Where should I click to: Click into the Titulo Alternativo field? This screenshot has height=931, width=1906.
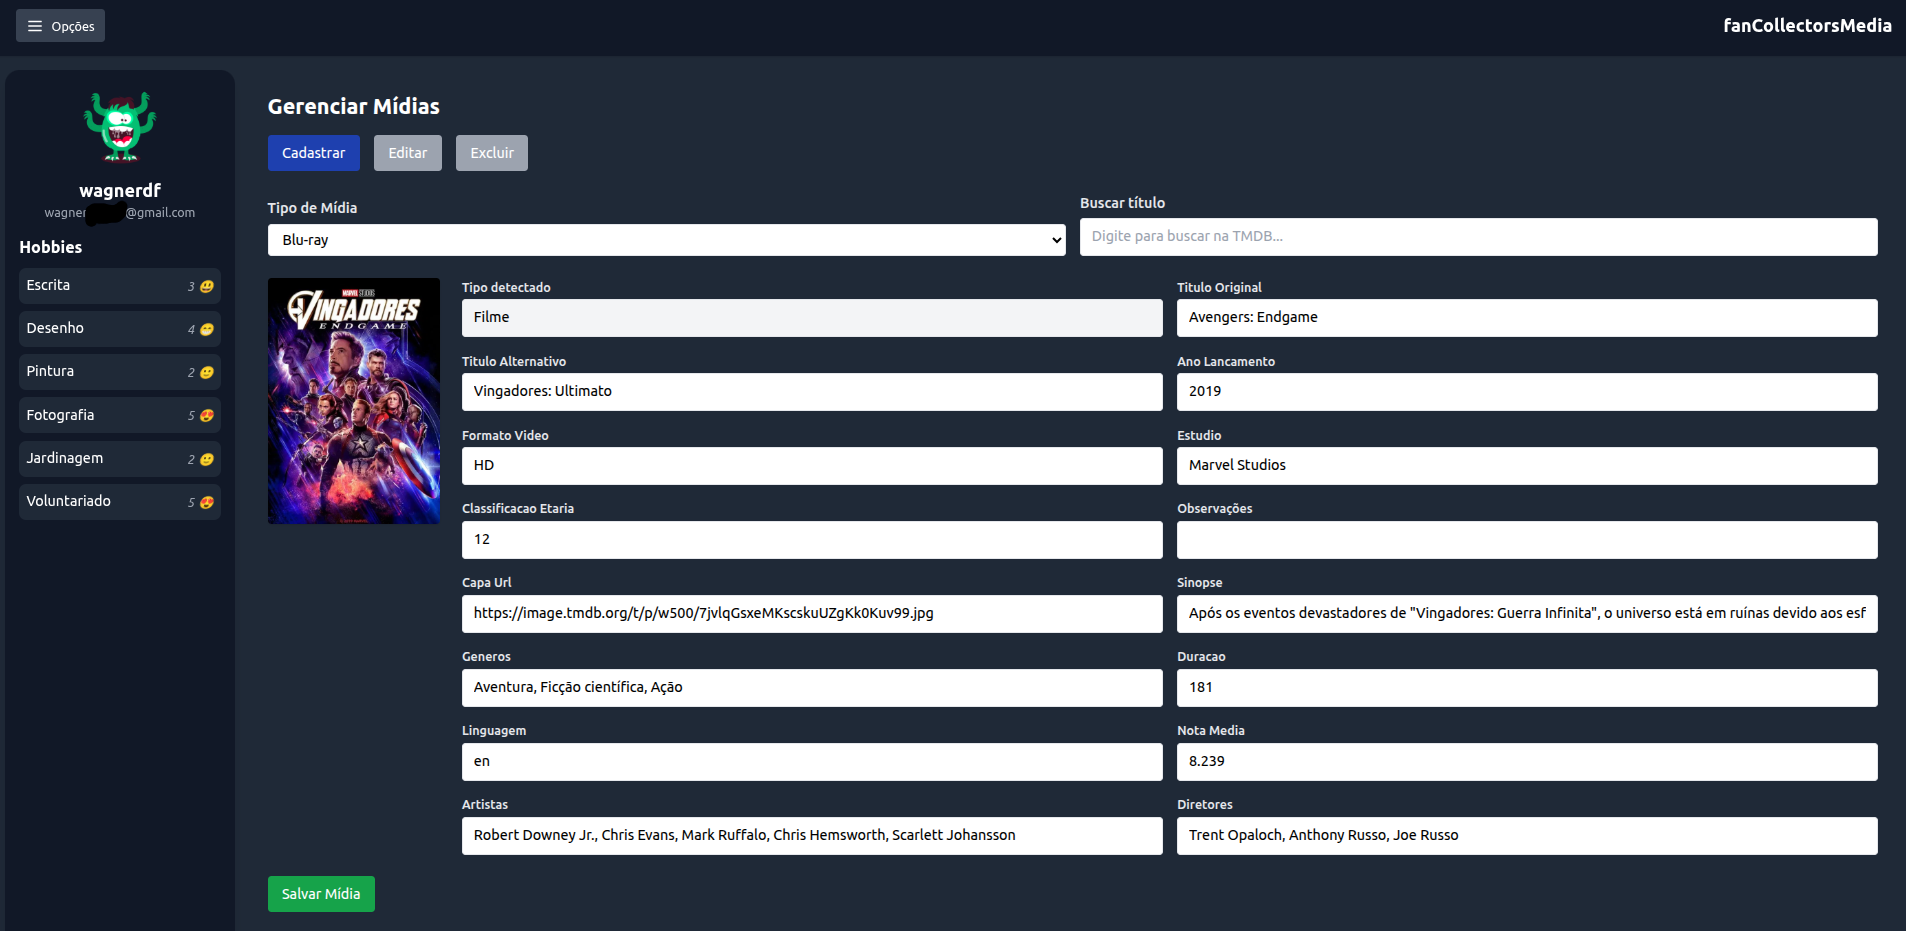pos(812,392)
